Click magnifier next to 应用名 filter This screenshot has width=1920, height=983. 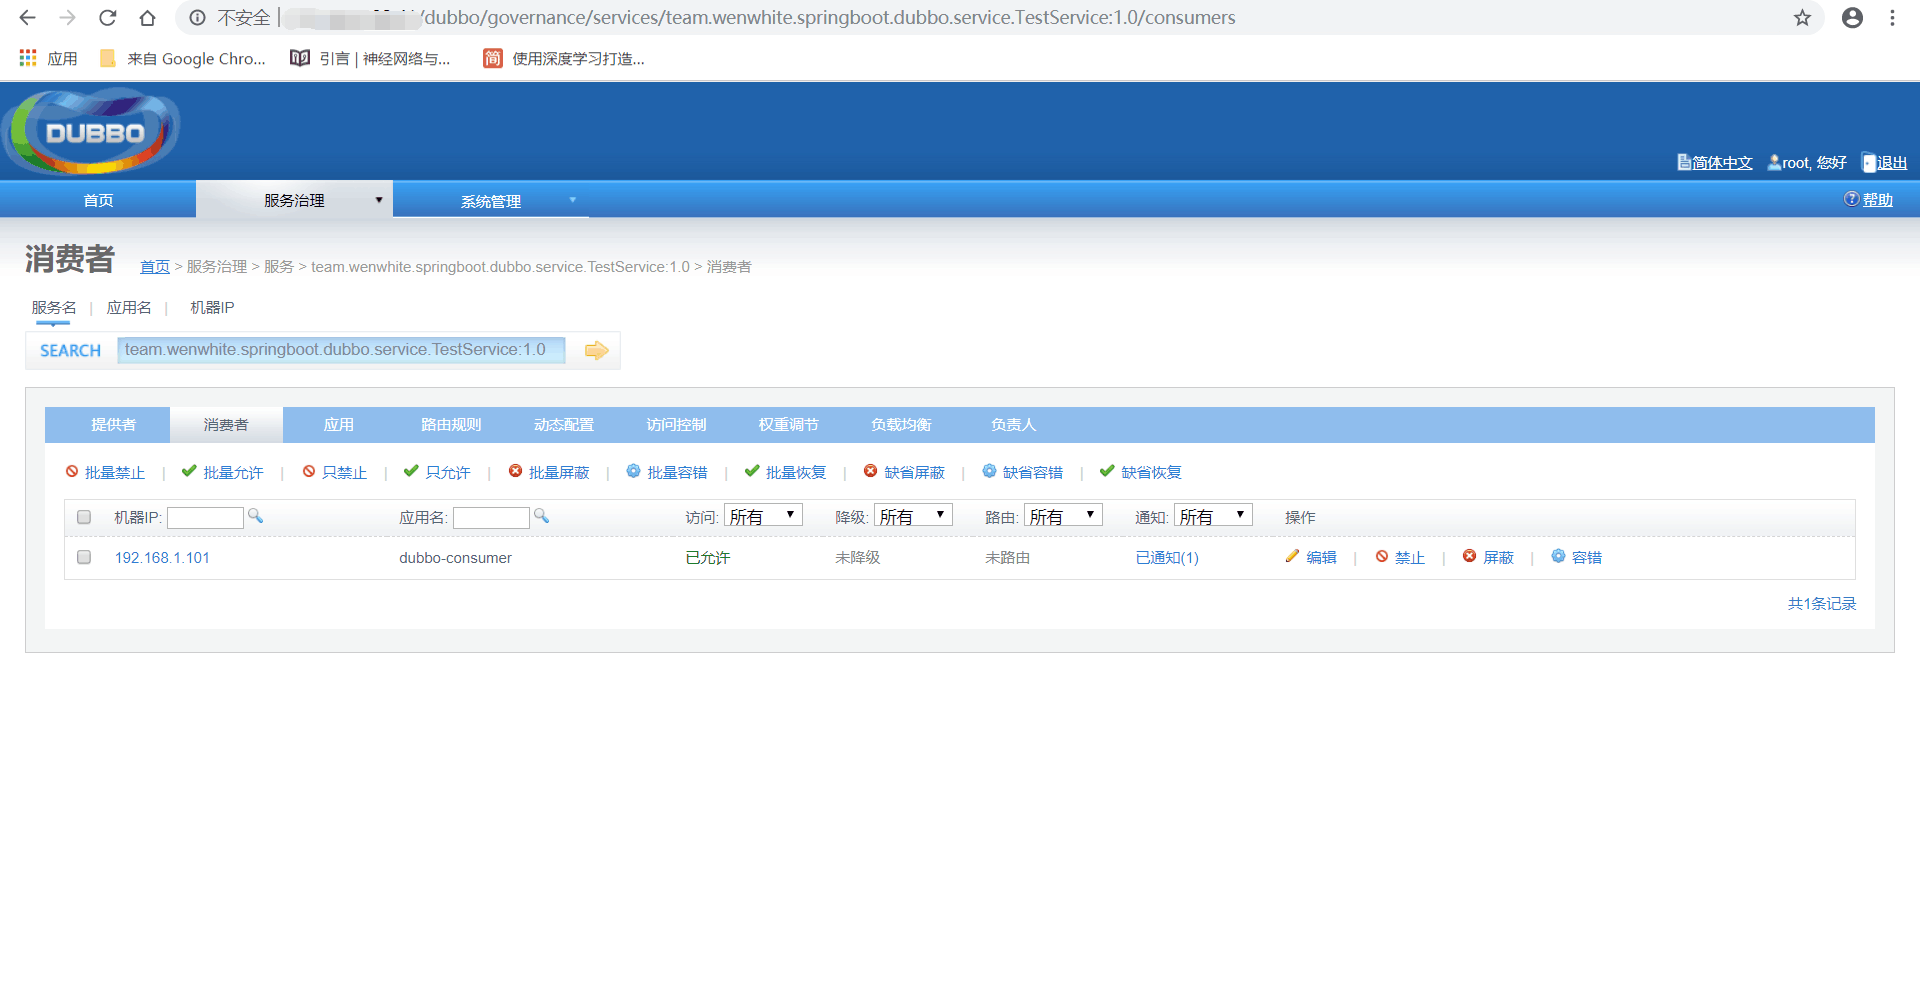click(x=541, y=516)
